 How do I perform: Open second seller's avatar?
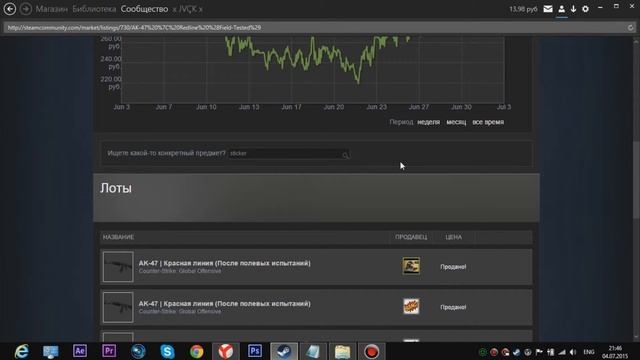pyautogui.click(x=411, y=307)
